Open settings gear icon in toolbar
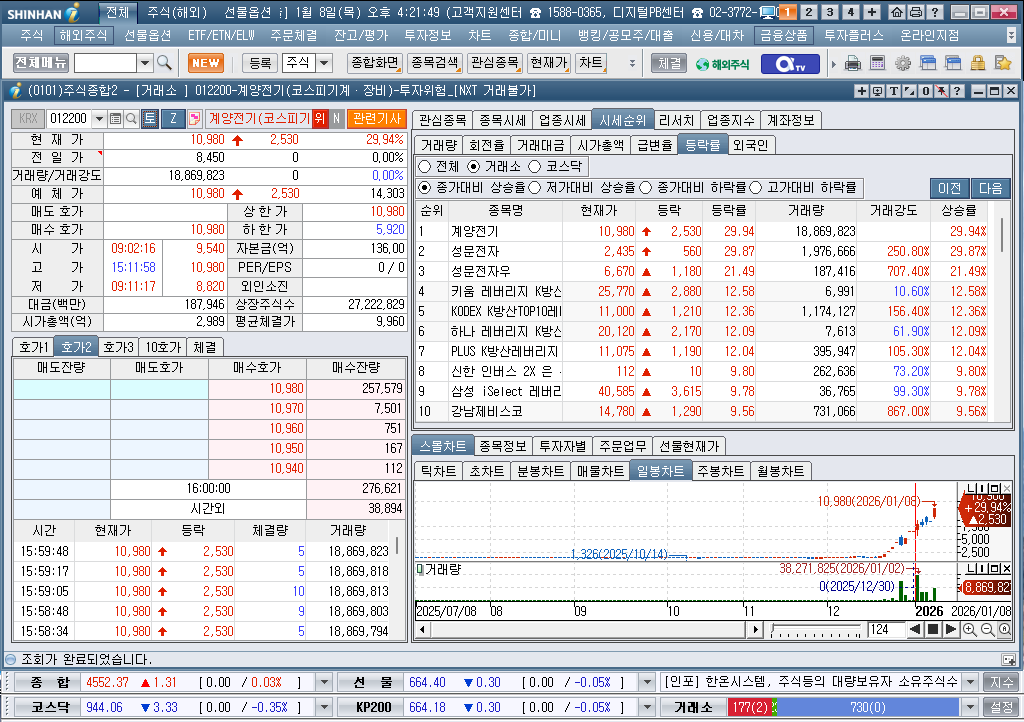 pyautogui.click(x=903, y=63)
